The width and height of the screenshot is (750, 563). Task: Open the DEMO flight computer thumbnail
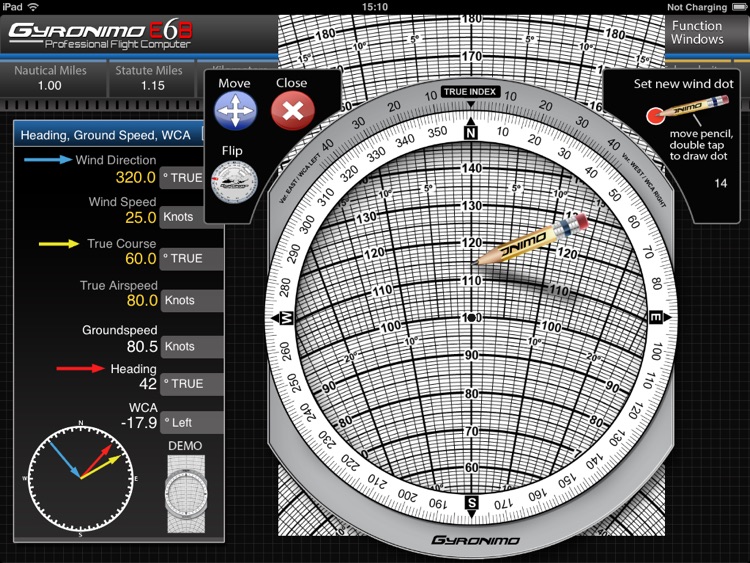[186, 494]
